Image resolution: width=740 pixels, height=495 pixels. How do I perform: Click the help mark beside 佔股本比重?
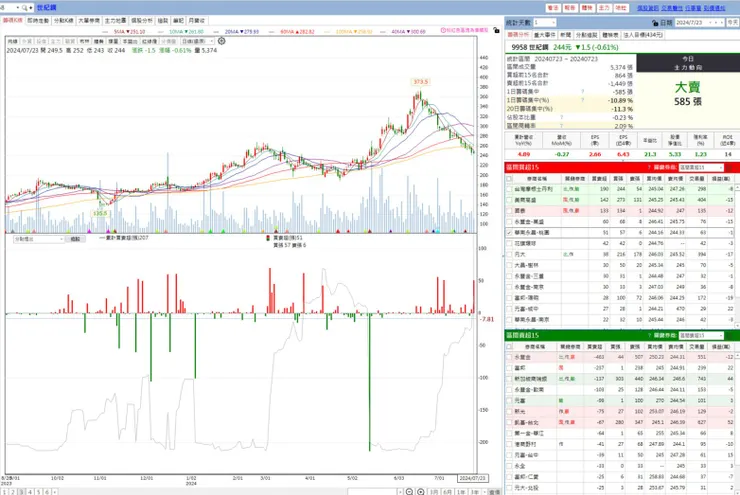(x=561, y=117)
